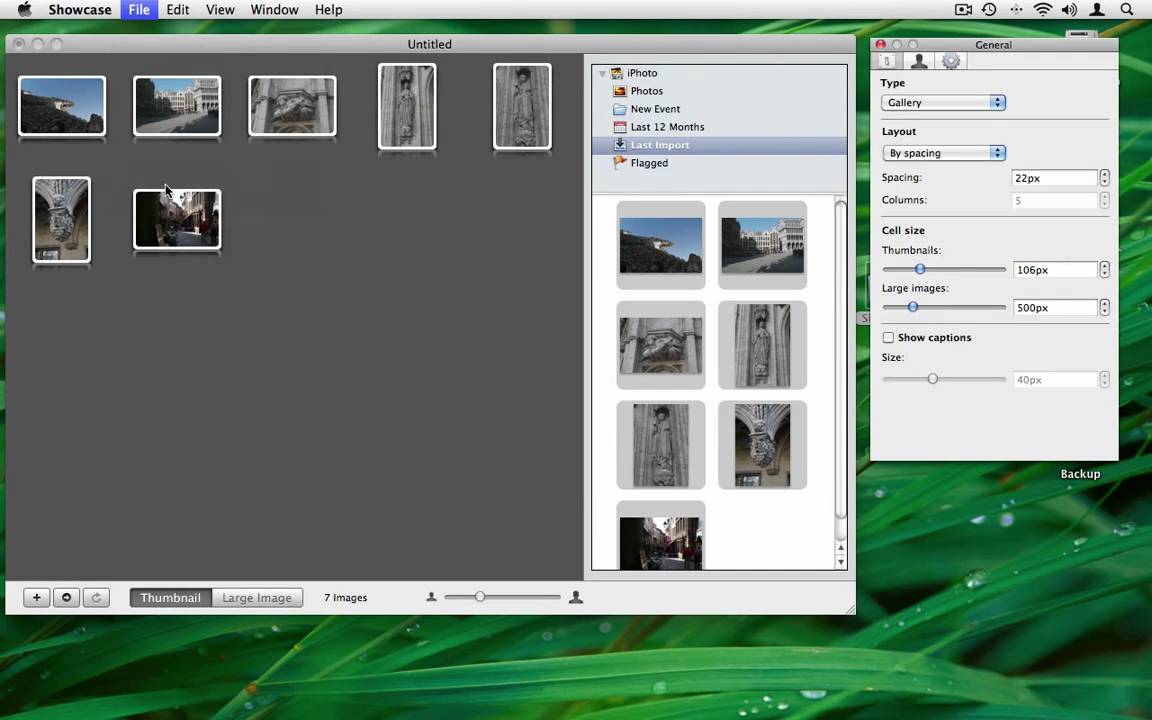Click the caption Size stepper
This screenshot has width=1152, height=720.
coord(1104,379)
